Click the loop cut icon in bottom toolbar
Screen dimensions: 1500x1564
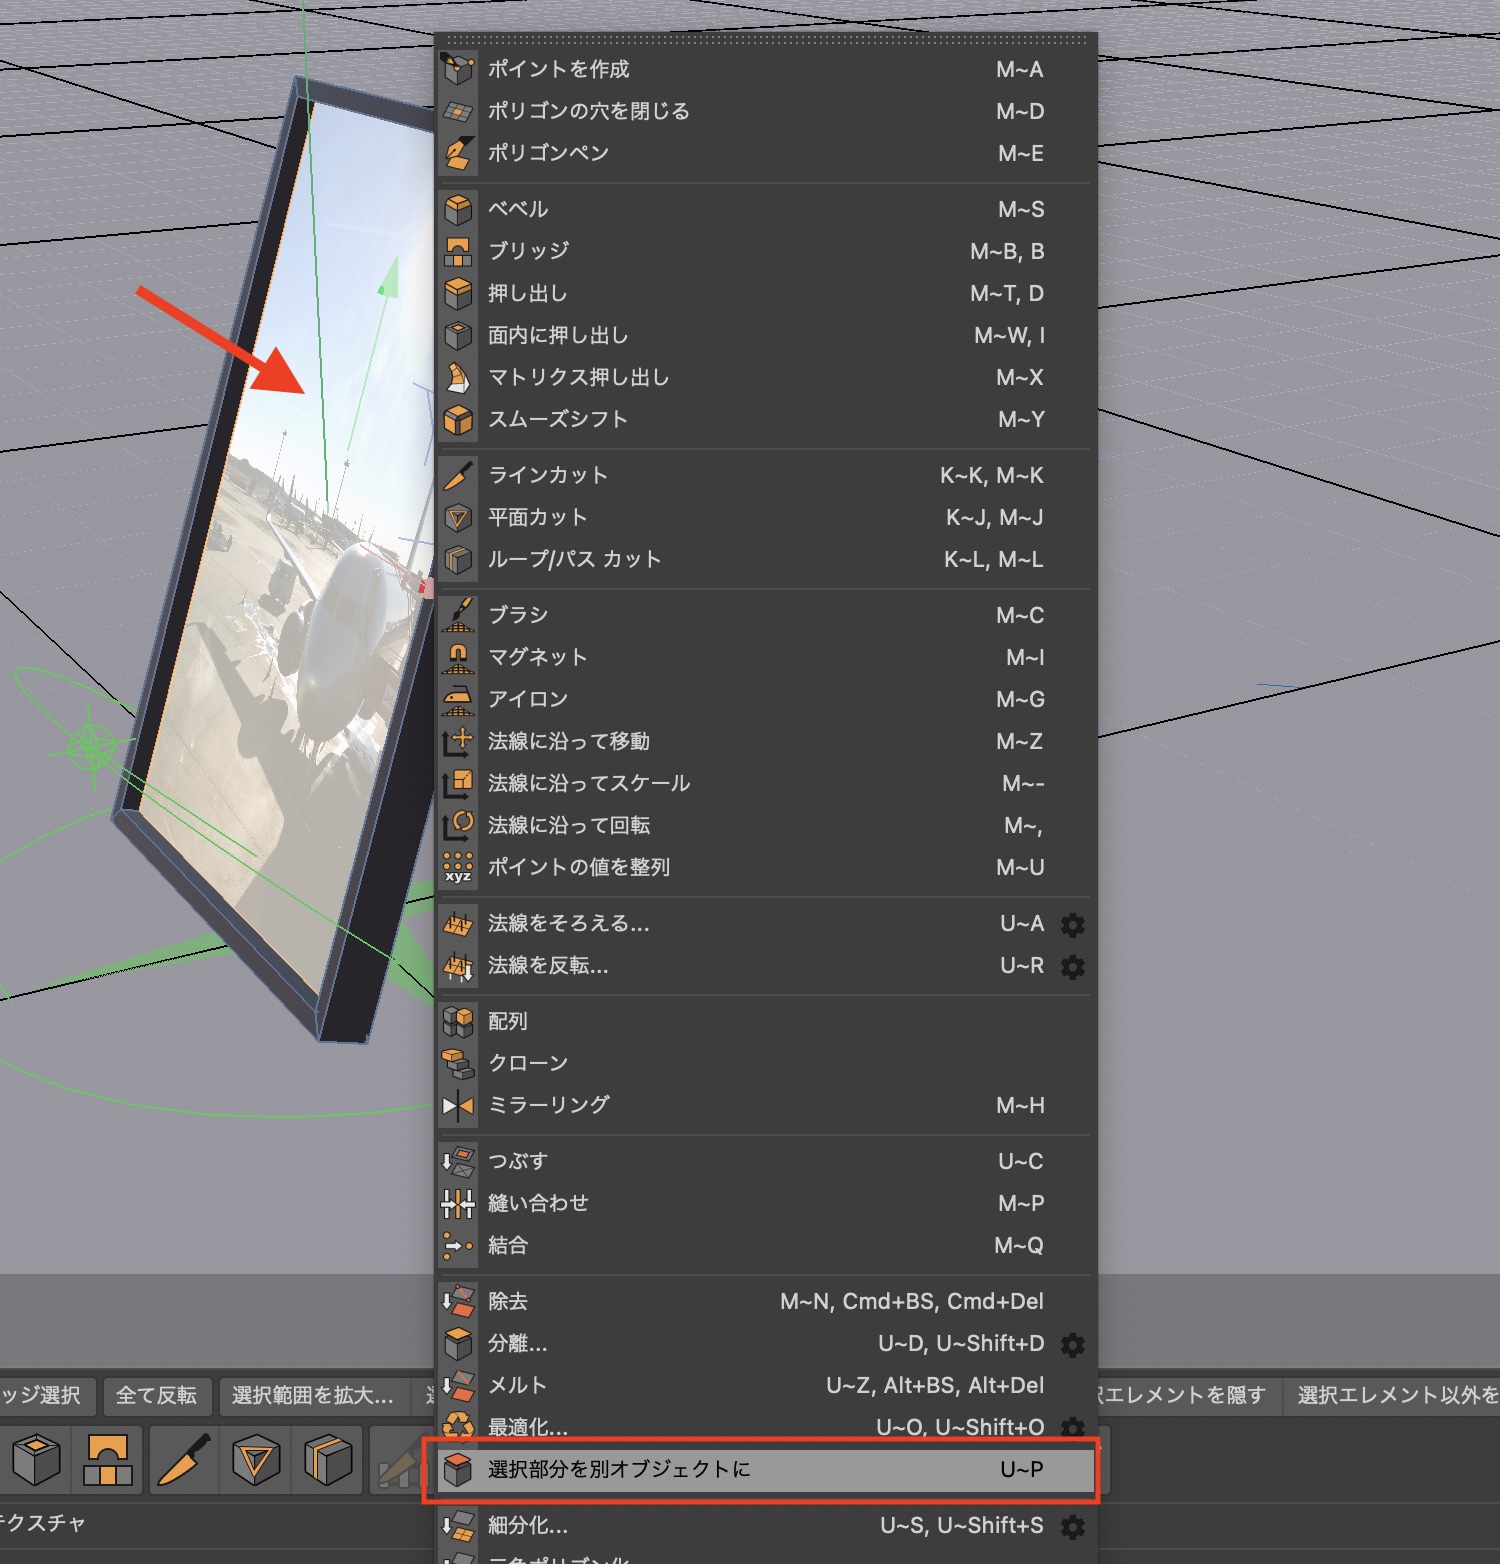click(x=328, y=1461)
